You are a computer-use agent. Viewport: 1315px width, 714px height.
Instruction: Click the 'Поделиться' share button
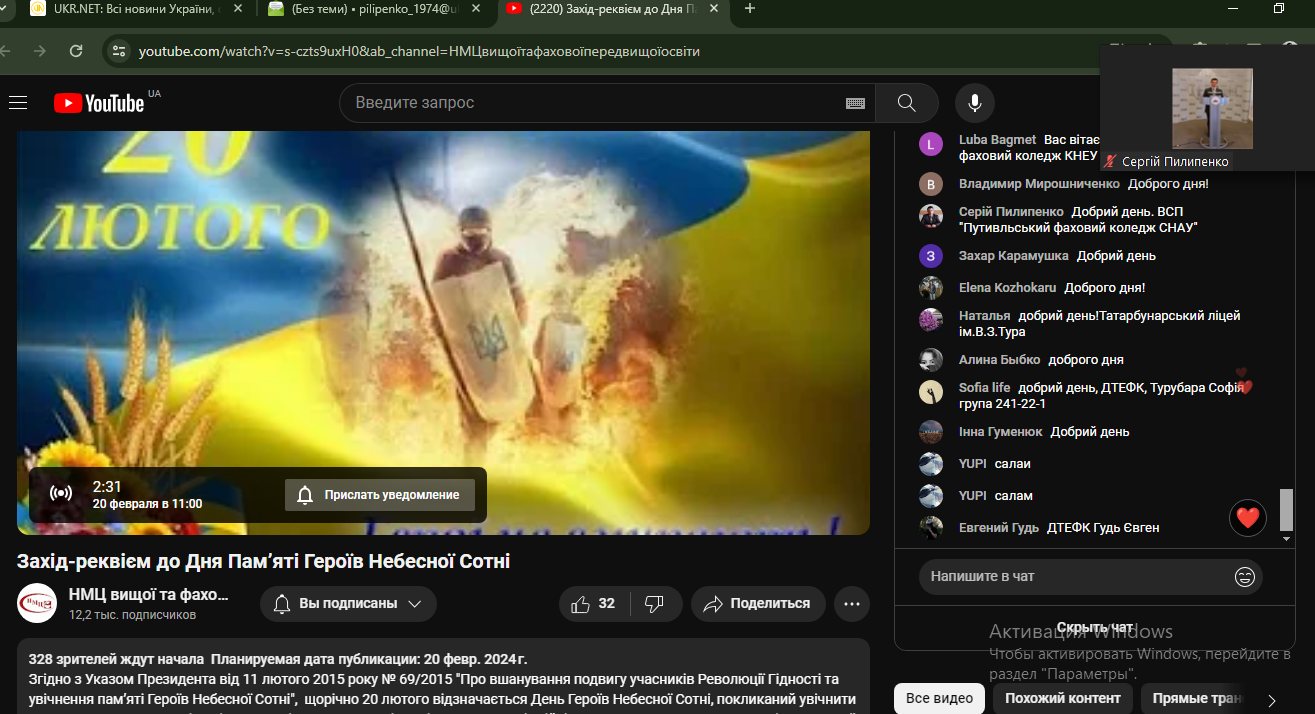pos(757,604)
